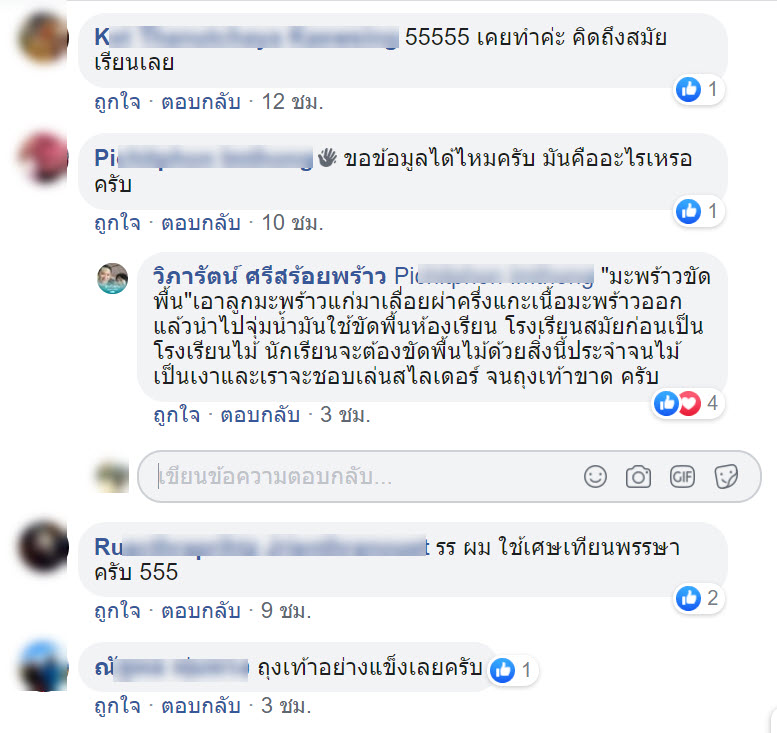View reactions on มะพร้าวขัดพื้น reply
Image resolution: width=777 pixels, height=733 pixels.
(x=687, y=403)
